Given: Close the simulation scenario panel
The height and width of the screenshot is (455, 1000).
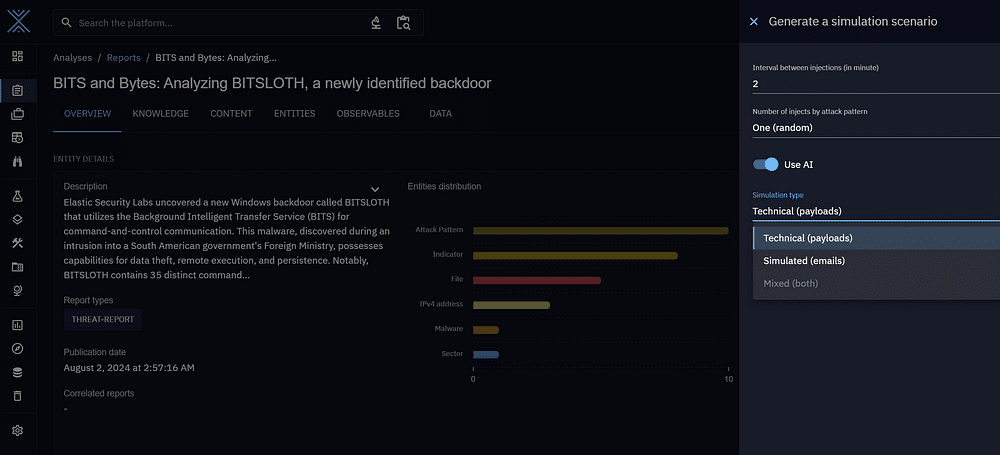Looking at the screenshot, I should pyautogui.click(x=754, y=21).
